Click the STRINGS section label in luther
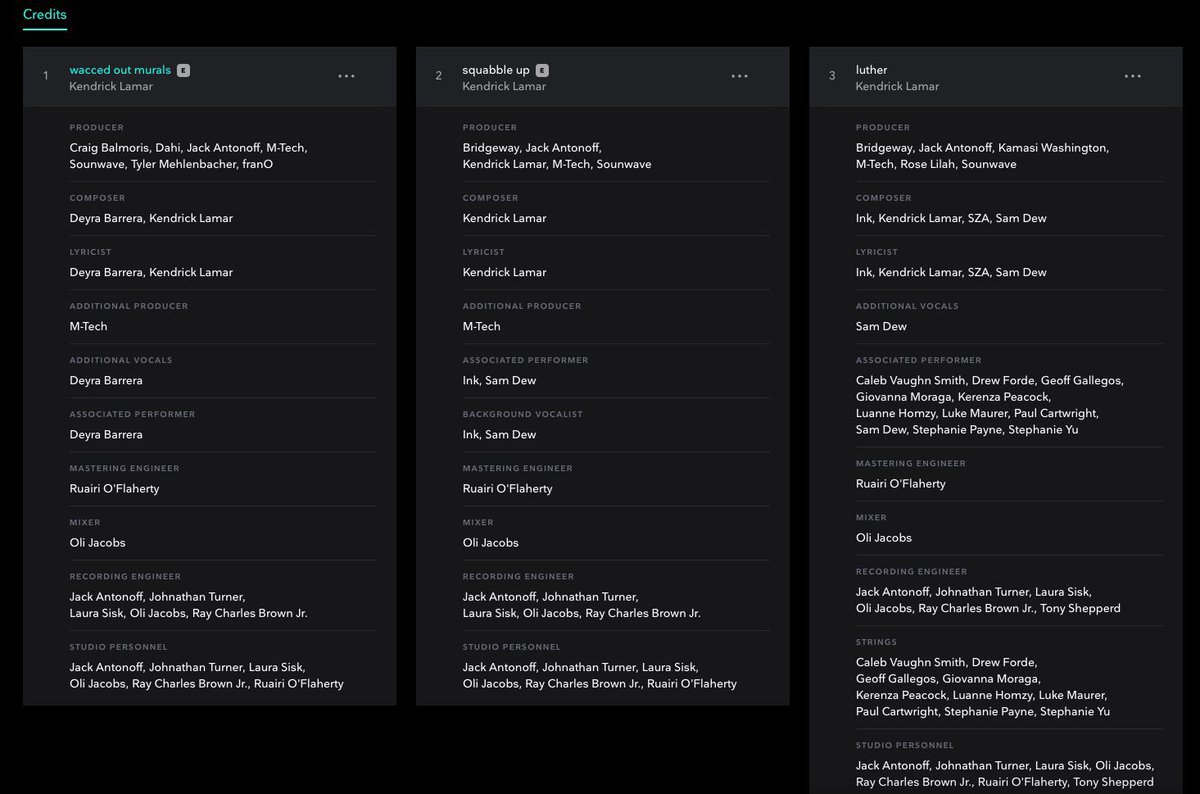Viewport: 1200px width, 794px height. click(x=876, y=642)
